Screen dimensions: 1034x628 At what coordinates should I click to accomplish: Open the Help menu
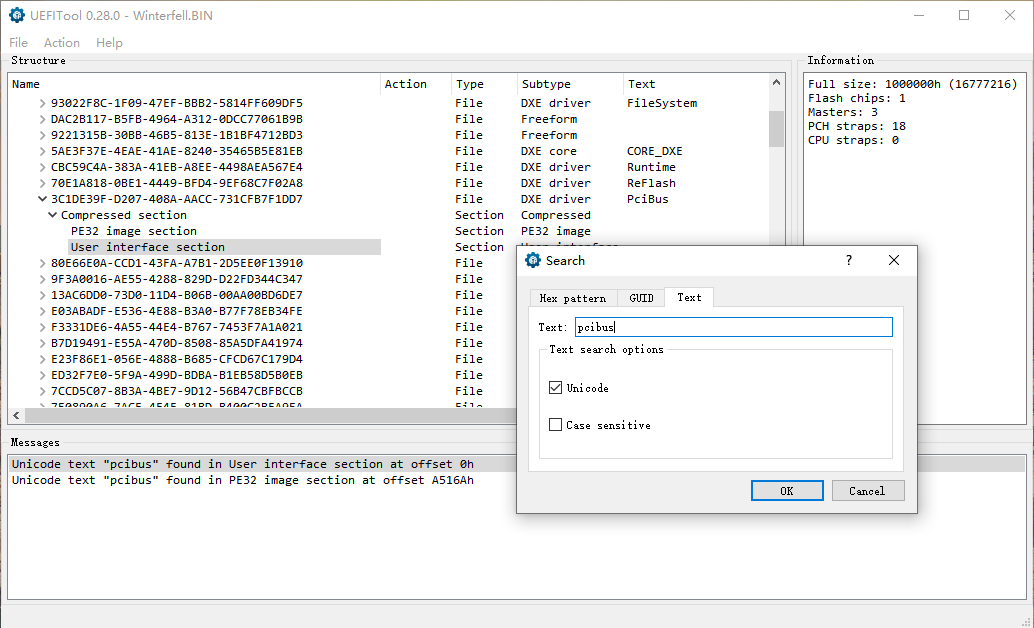click(109, 43)
